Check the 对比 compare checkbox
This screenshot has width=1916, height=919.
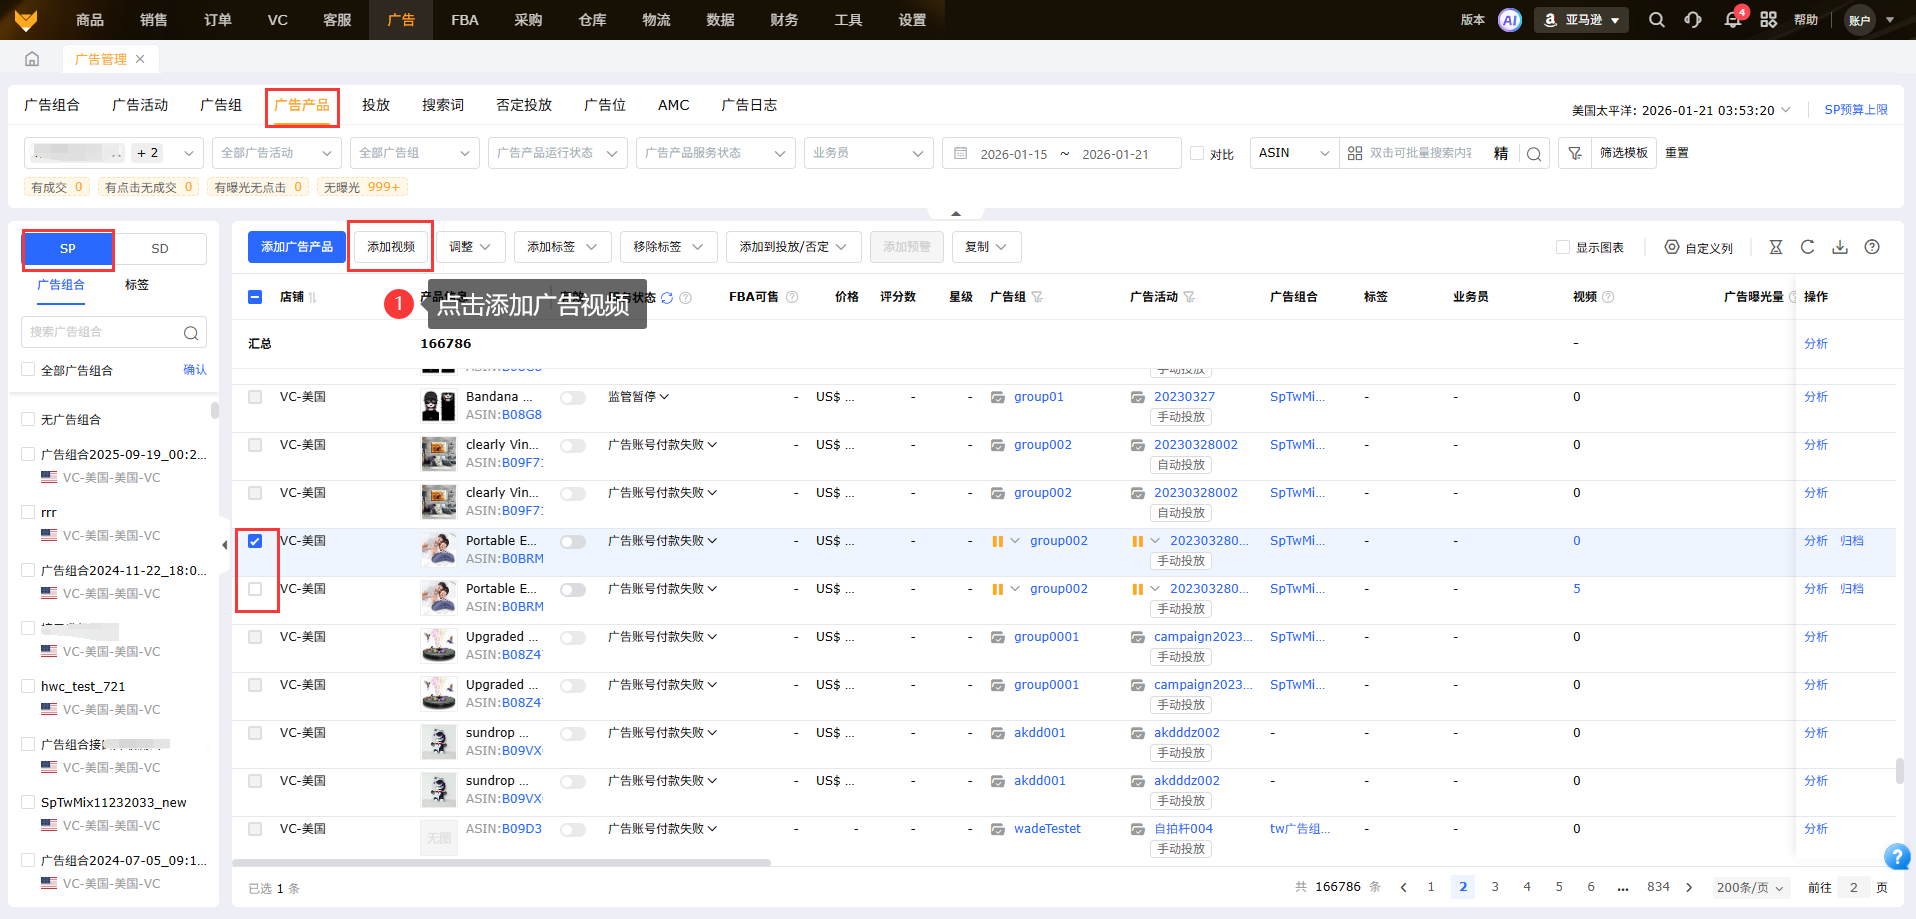tap(1197, 153)
